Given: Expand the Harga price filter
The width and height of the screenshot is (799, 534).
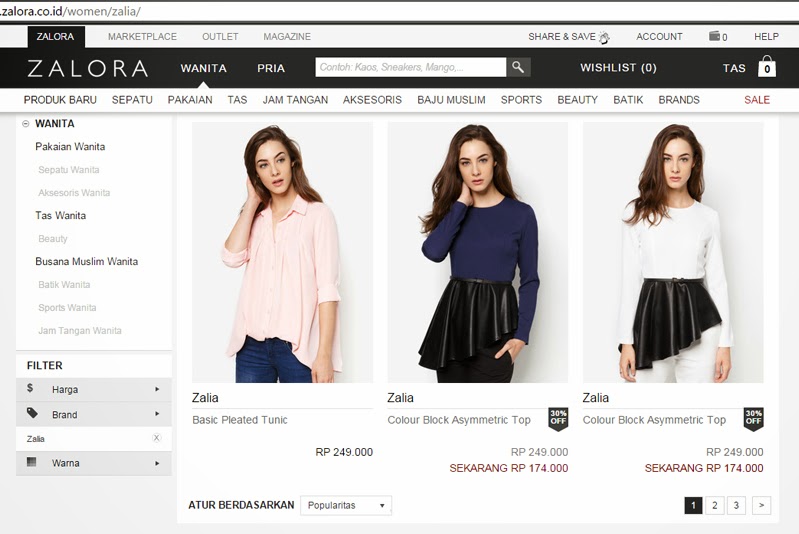Looking at the screenshot, I should 94,389.
